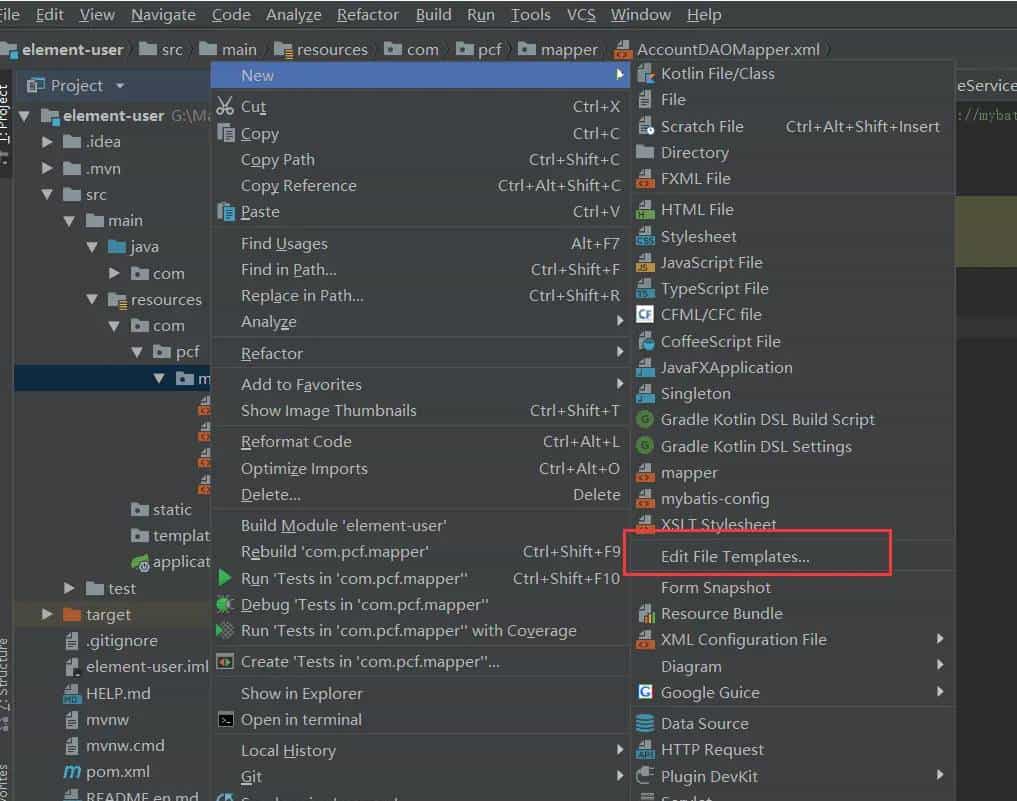Click the Kotlin File/Class icon

pyautogui.click(x=645, y=74)
